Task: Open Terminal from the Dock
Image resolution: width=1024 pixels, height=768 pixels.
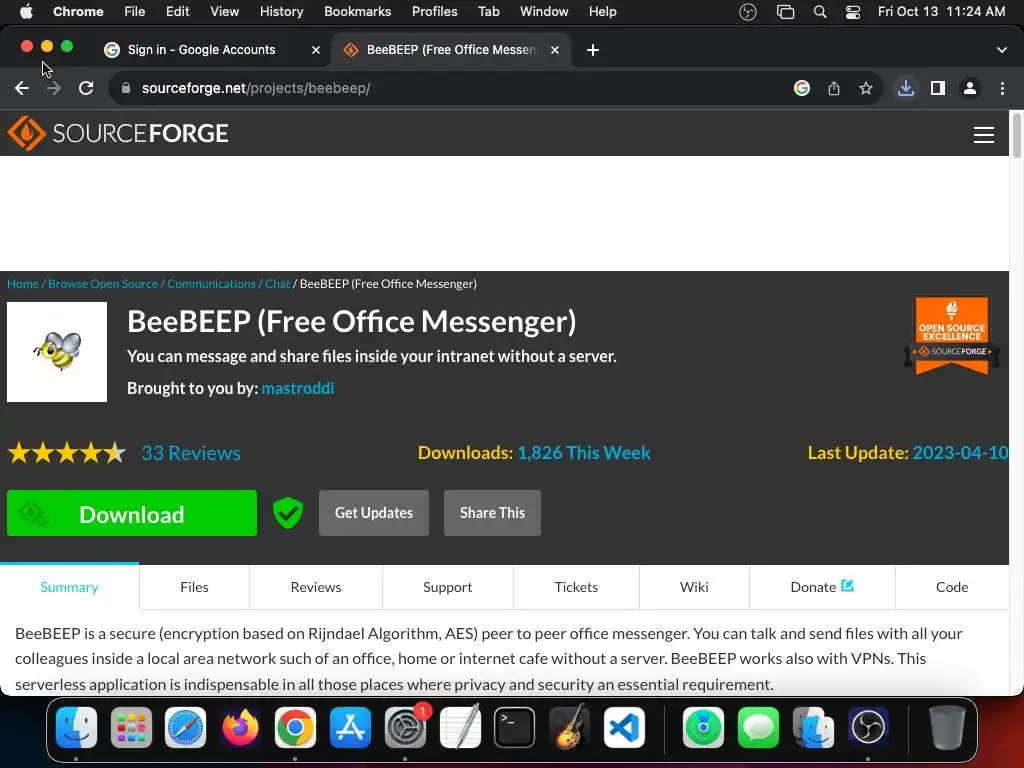Action: click(514, 727)
